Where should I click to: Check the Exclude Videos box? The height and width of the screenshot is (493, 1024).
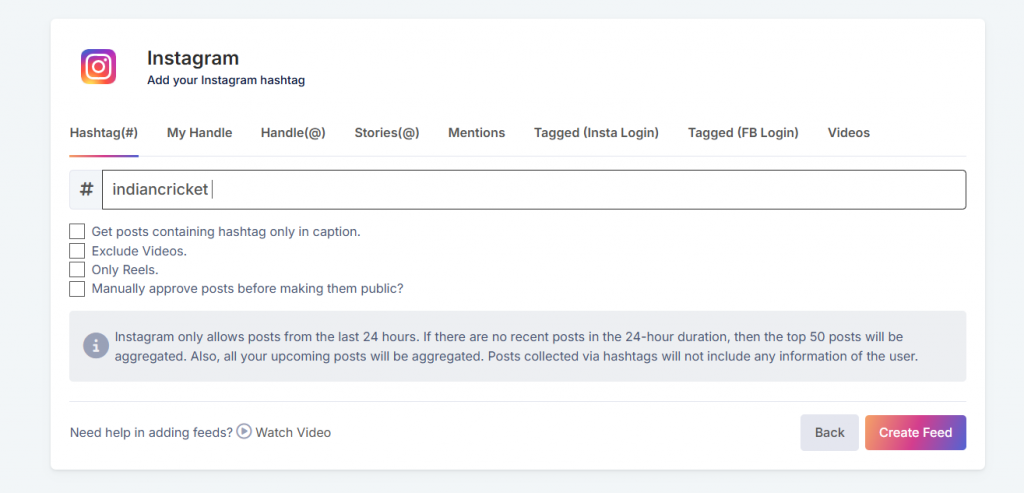[x=77, y=250]
